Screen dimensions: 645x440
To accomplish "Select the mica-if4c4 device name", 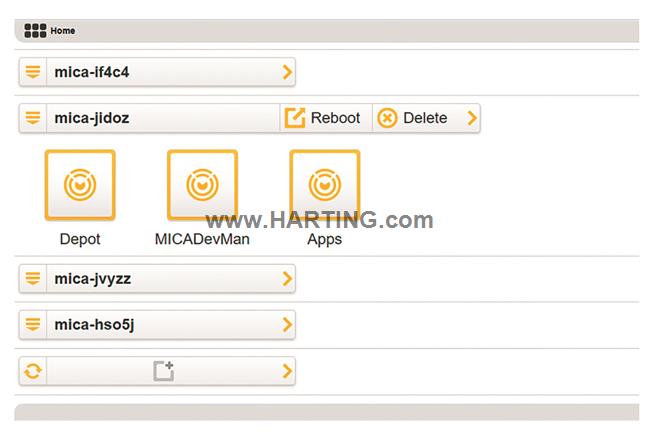I will point(92,72).
